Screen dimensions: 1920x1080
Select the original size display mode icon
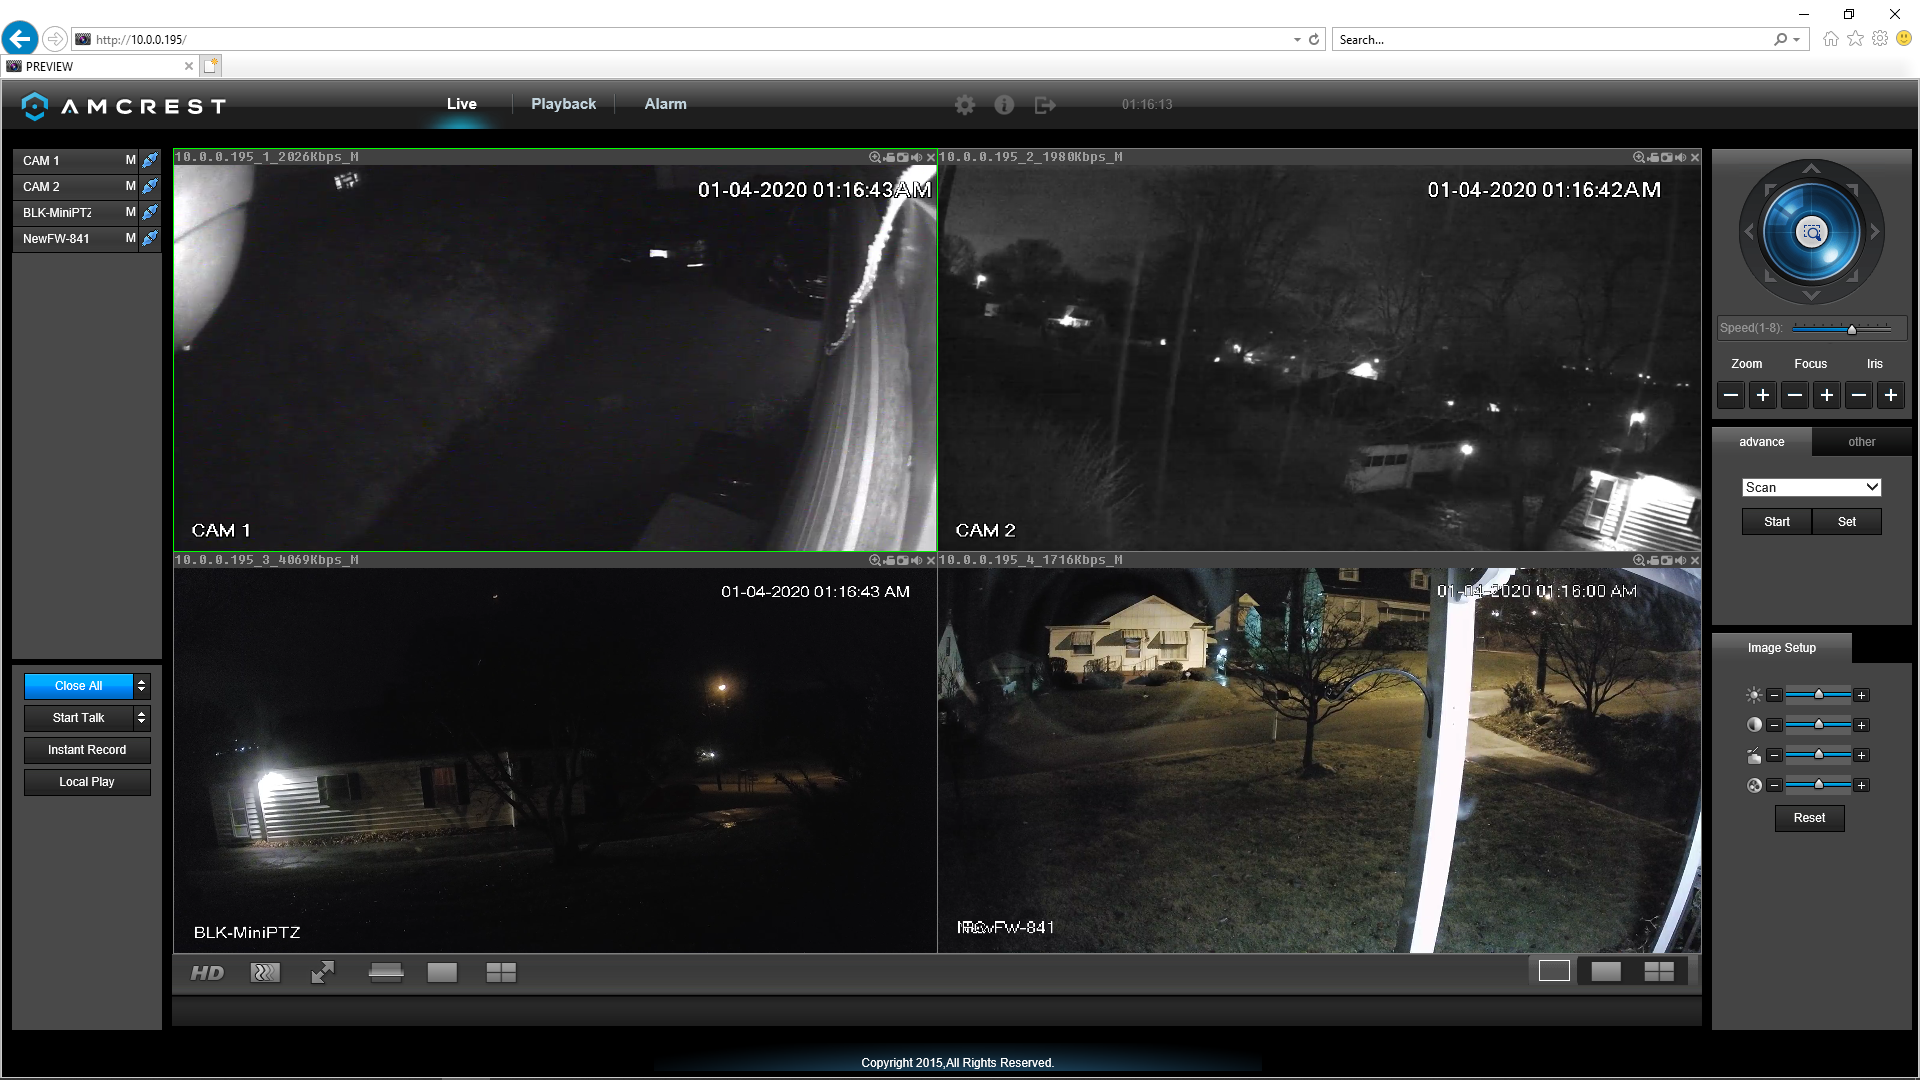[1554, 971]
